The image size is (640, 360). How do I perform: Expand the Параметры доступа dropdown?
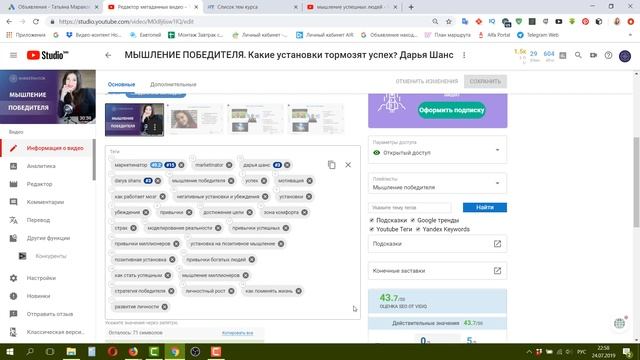click(x=438, y=149)
